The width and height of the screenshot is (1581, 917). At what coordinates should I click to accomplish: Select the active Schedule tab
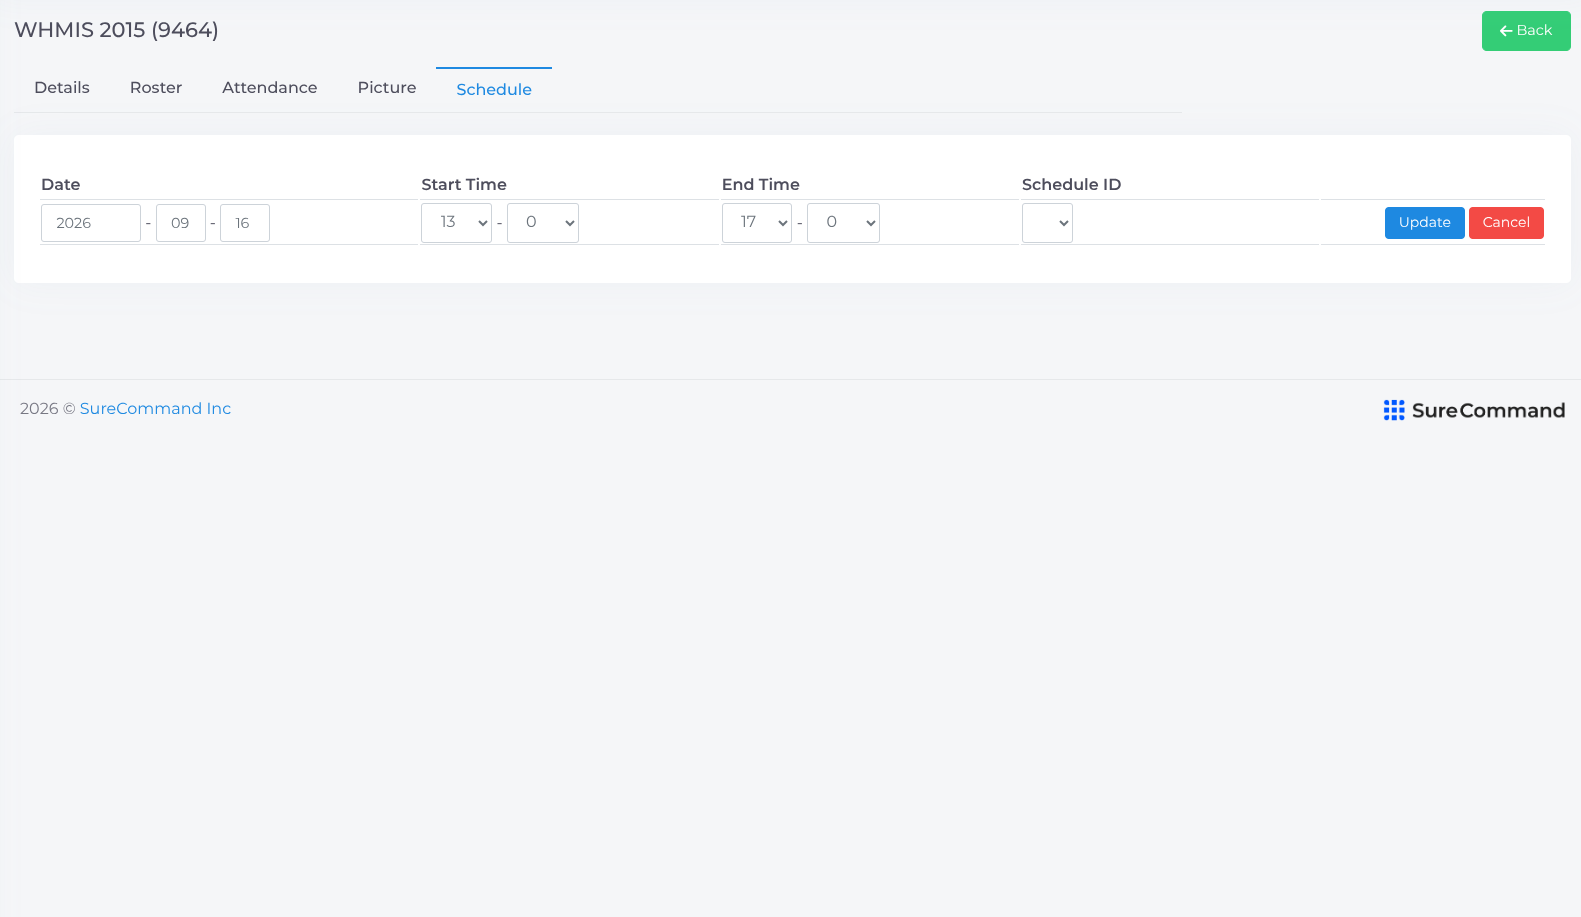point(494,89)
